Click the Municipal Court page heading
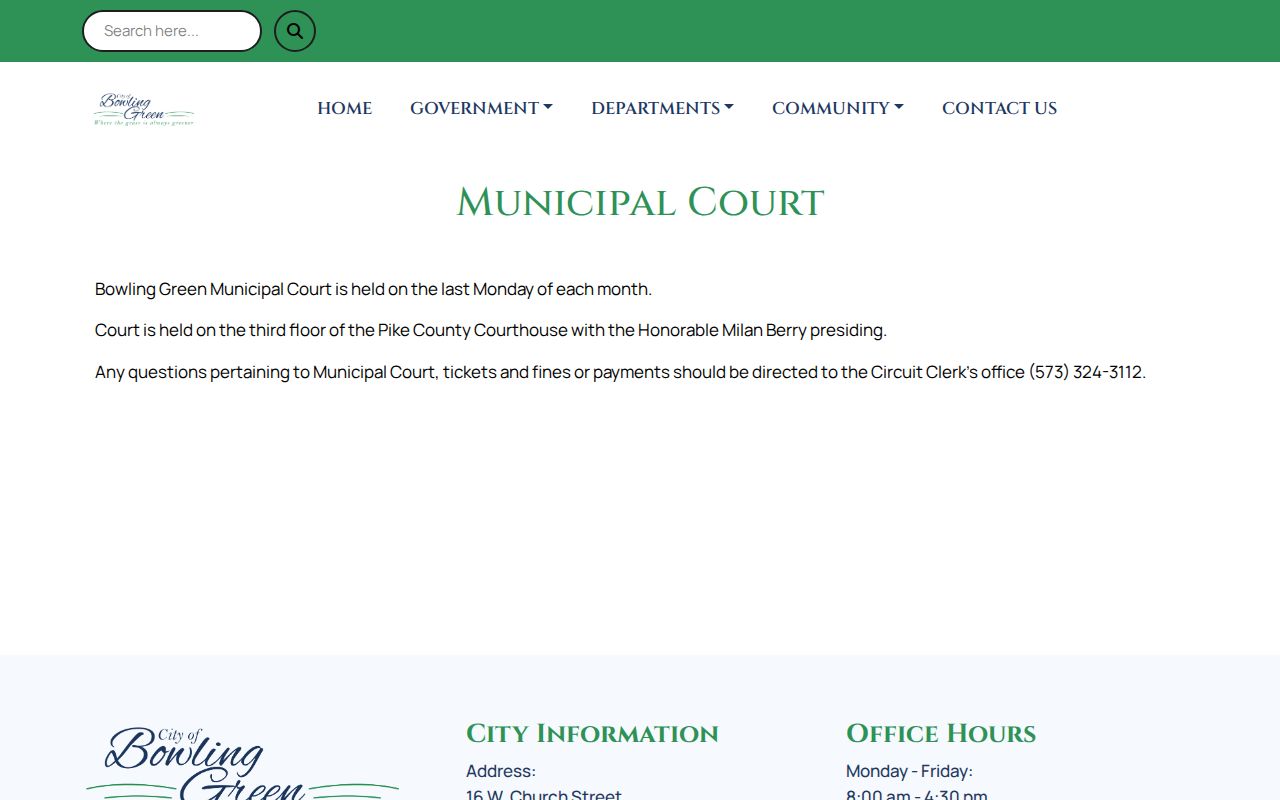Image resolution: width=1280 pixels, height=800 pixels. pos(640,203)
